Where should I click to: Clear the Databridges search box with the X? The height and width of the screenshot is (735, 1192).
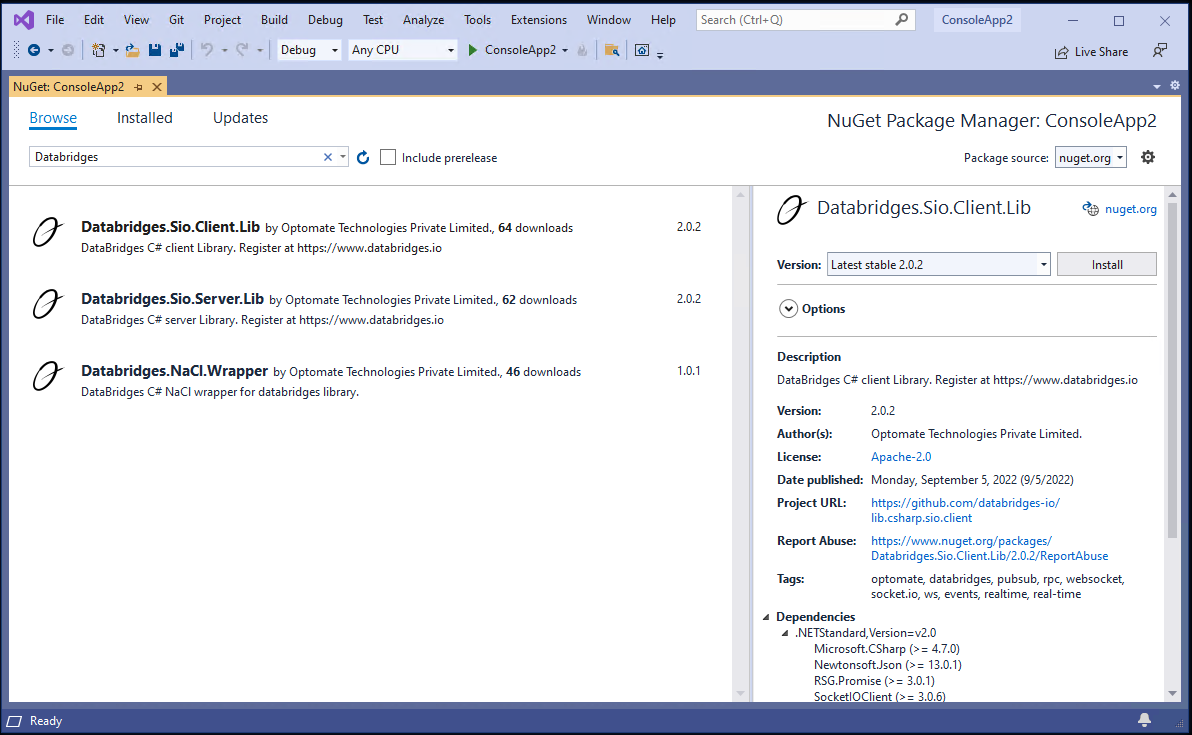pos(327,157)
